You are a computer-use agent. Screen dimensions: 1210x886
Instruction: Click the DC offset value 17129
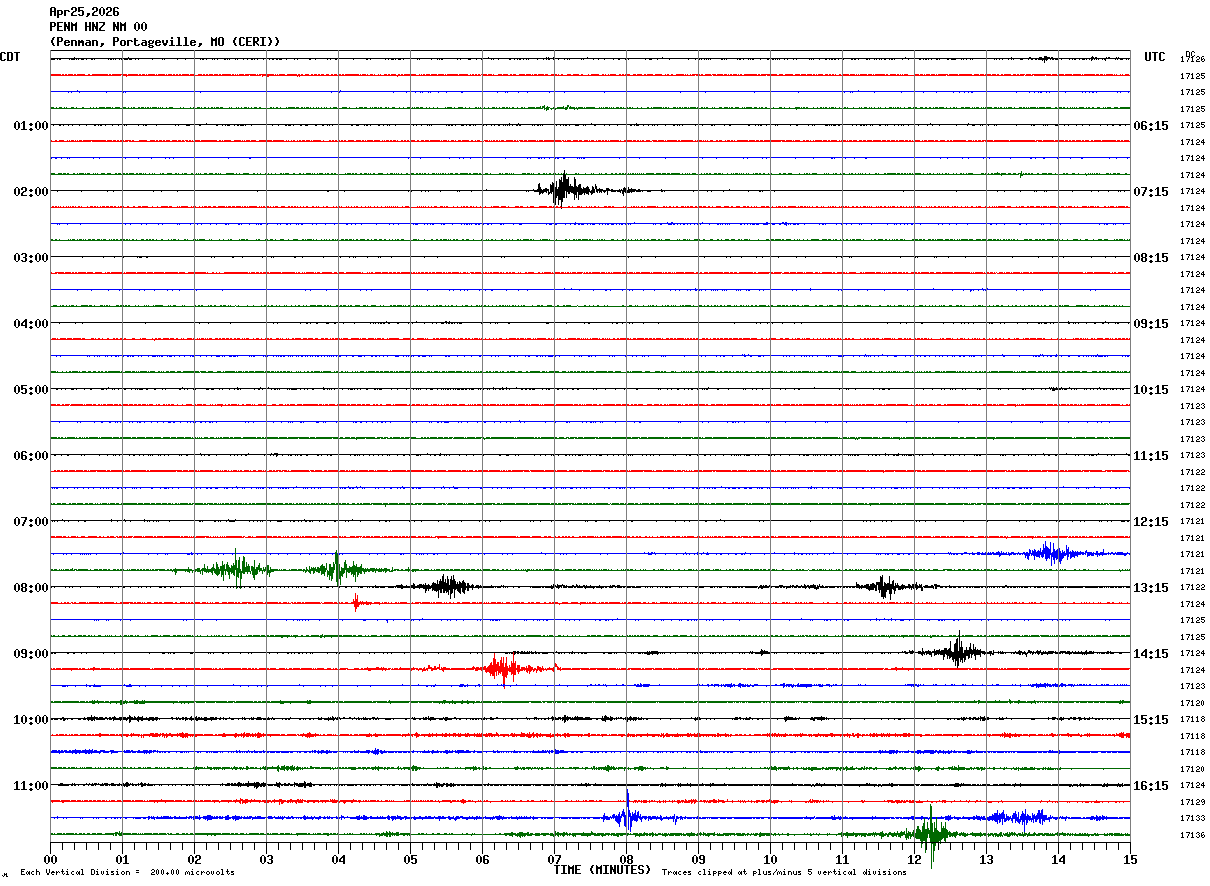pyautogui.click(x=1192, y=802)
